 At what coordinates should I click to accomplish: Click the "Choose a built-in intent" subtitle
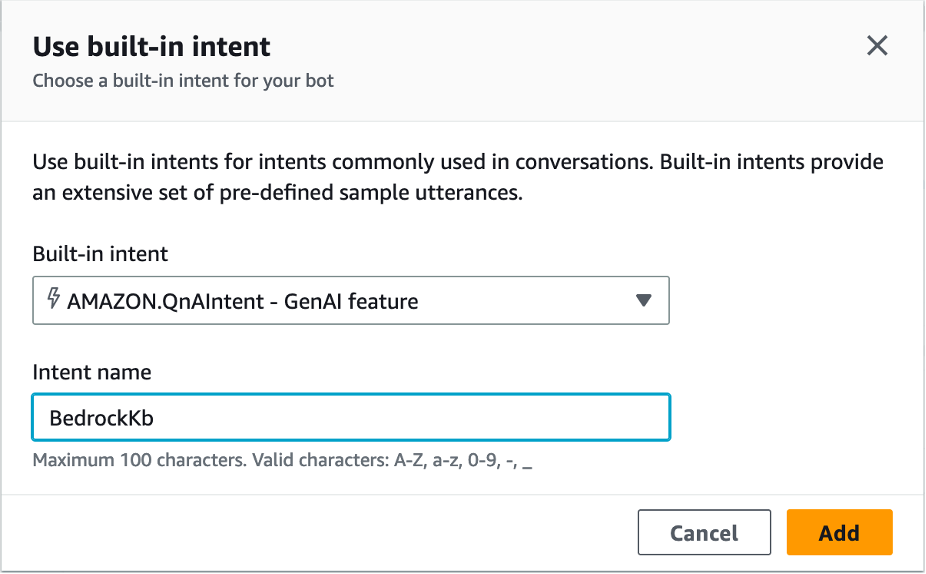[x=183, y=81]
